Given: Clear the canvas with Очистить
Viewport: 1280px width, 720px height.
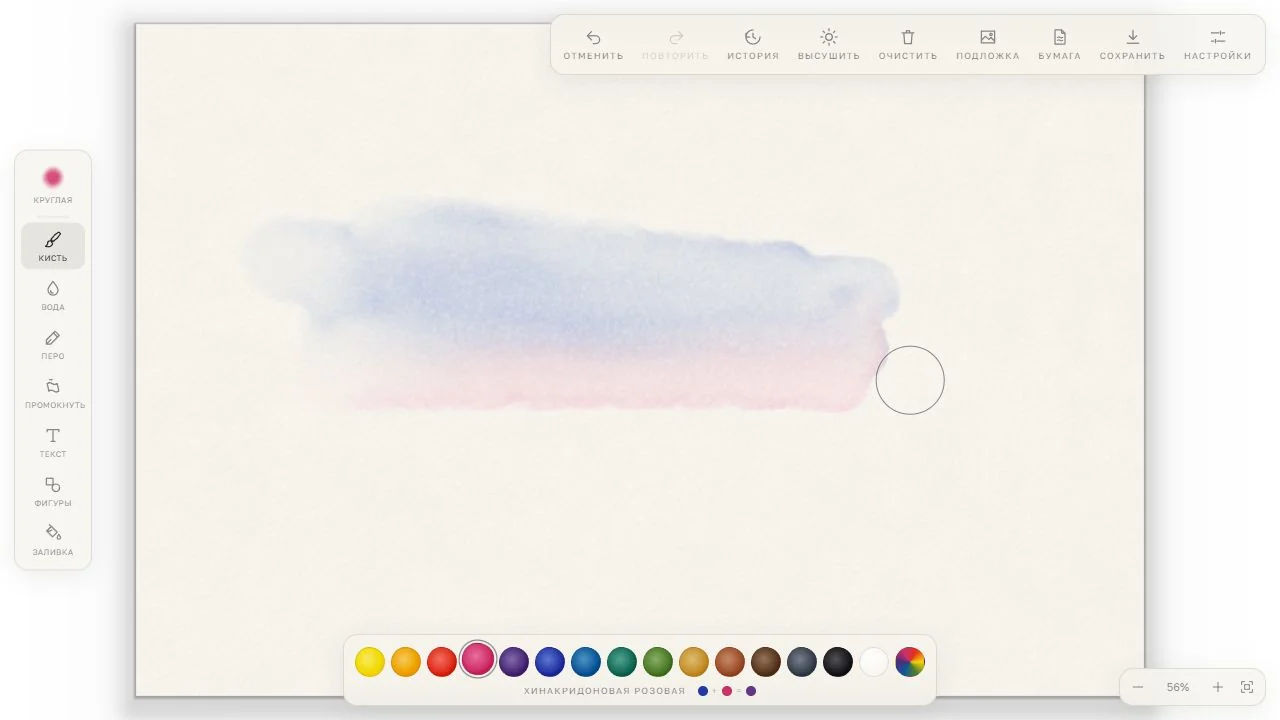Looking at the screenshot, I should pos(908,45).
